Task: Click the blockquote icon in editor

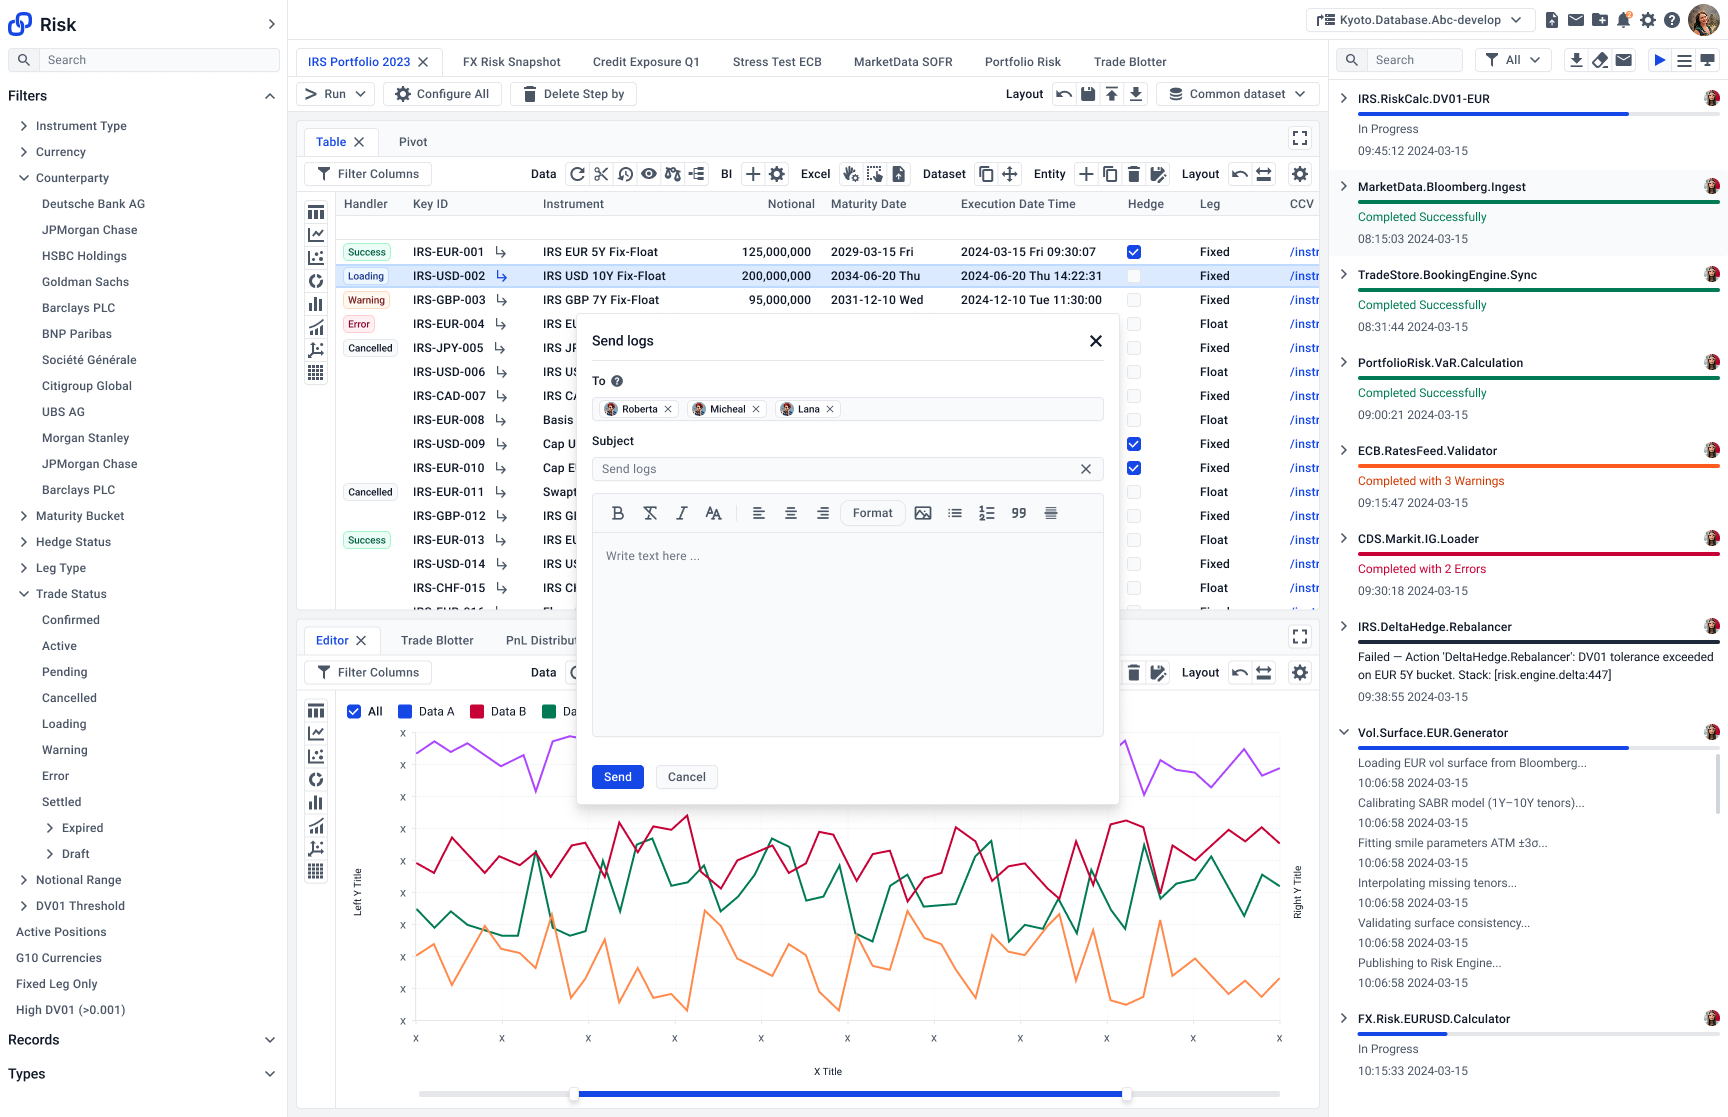Action: pos(1019,513)
